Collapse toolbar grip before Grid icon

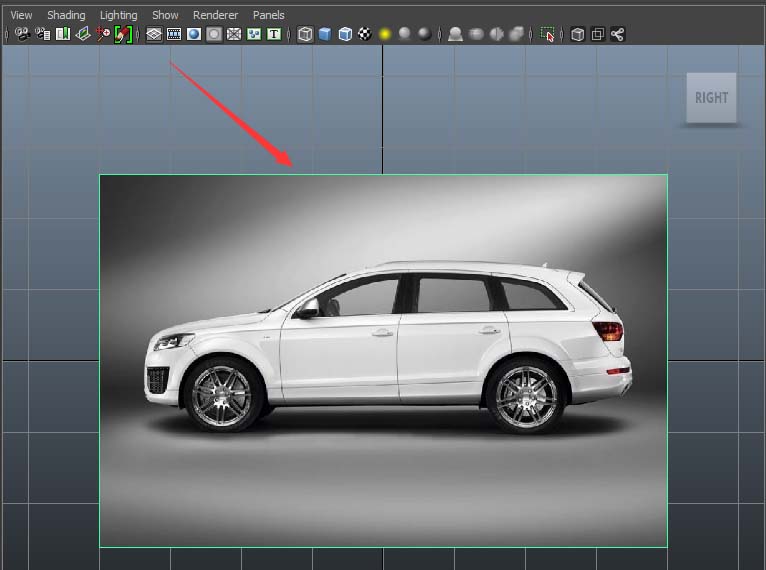tap(138, 34)
